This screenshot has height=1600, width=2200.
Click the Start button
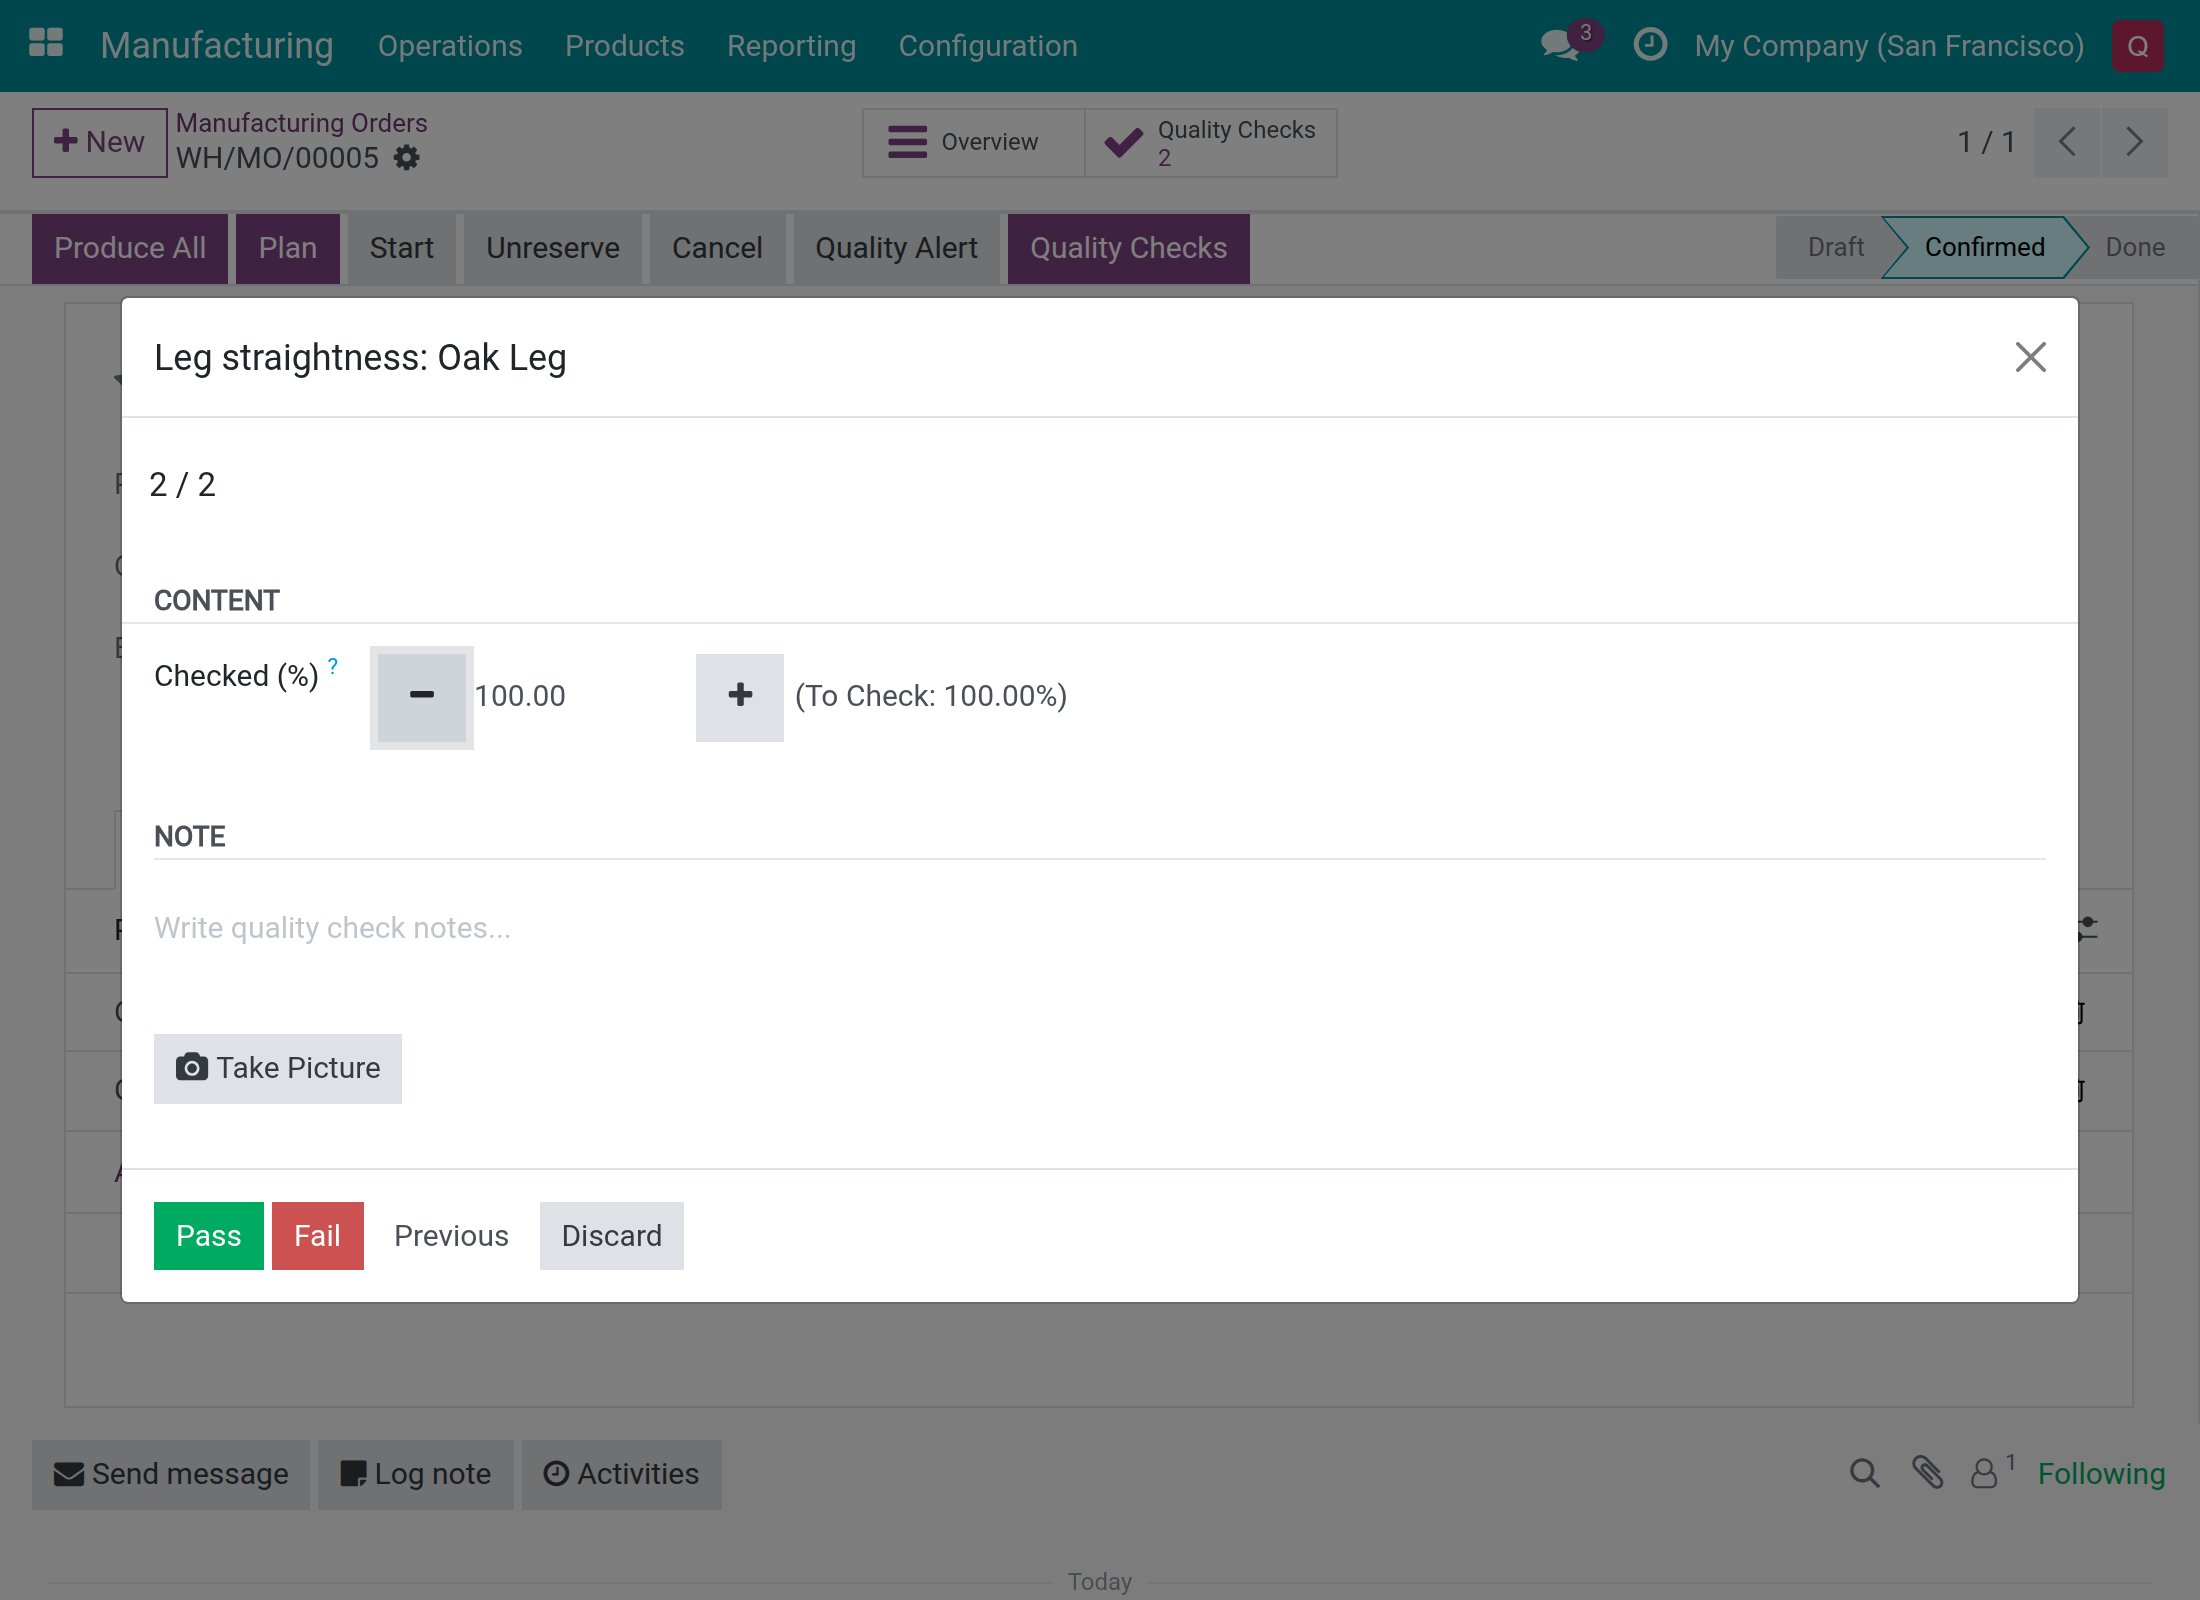pos(402,248)
